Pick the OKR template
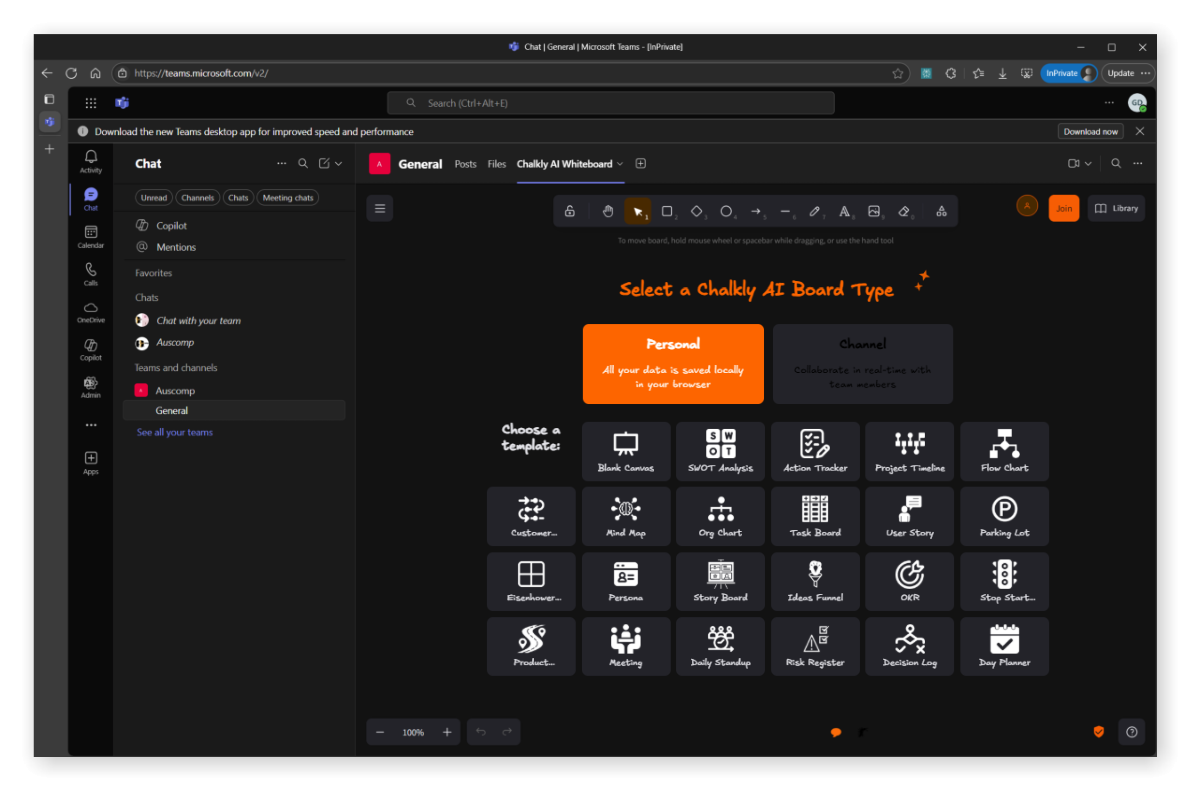The image size is (1200, 800). coord(910,582)
